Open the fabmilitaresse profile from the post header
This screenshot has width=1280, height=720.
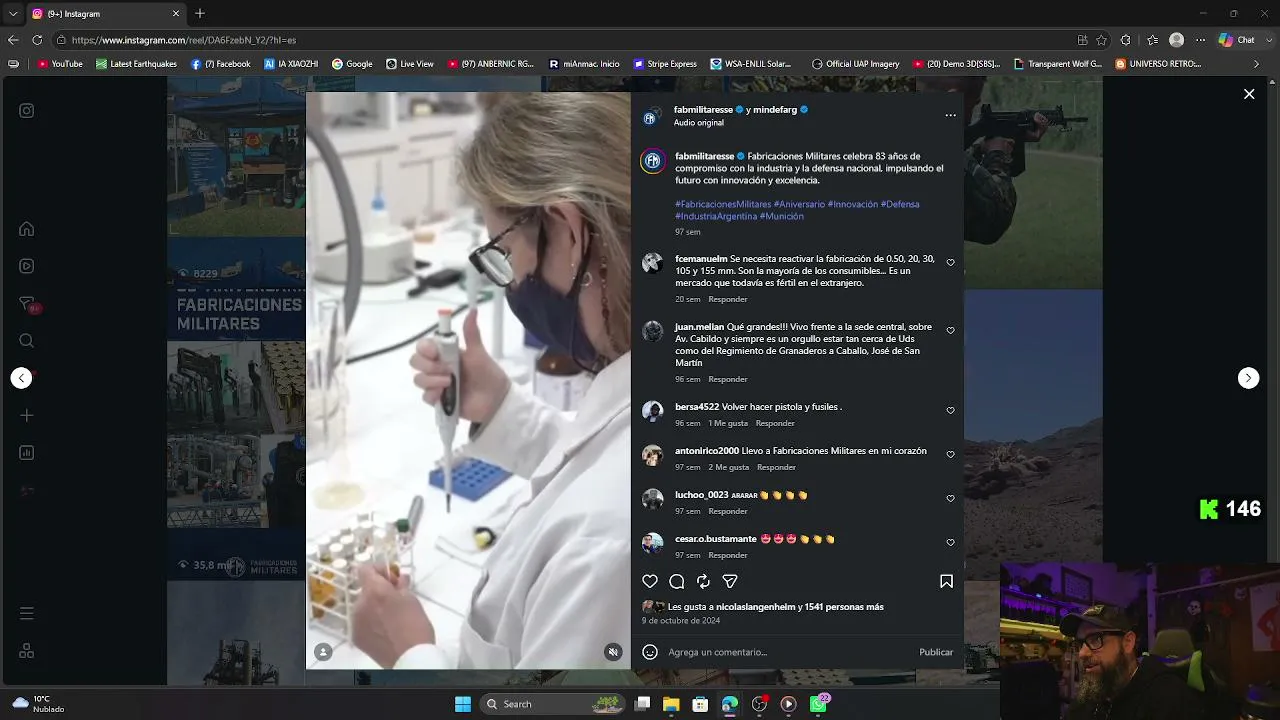pos(703,110)
